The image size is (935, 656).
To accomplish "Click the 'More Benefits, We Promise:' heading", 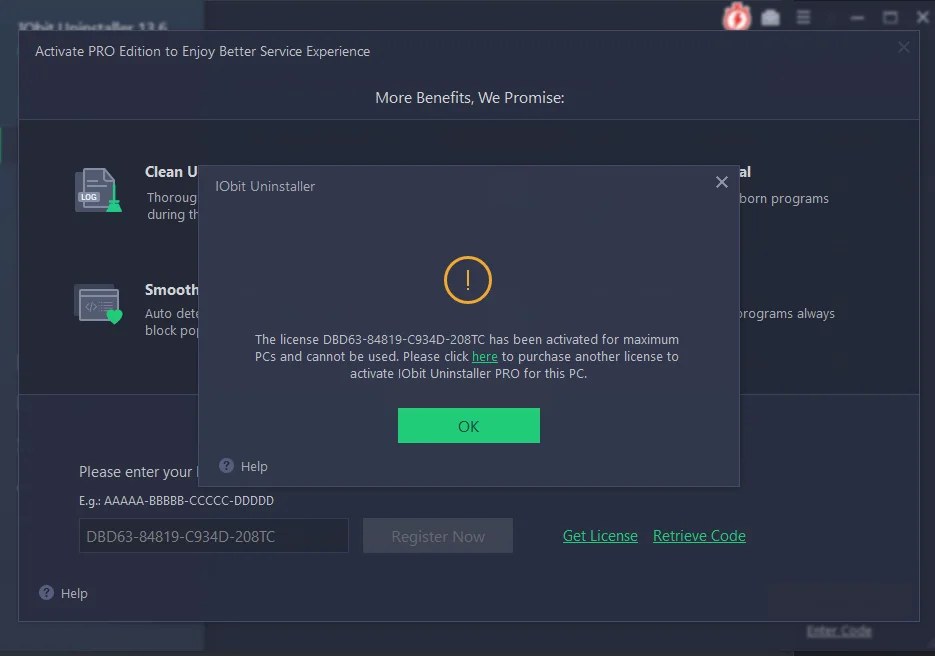I will [470, 98].
